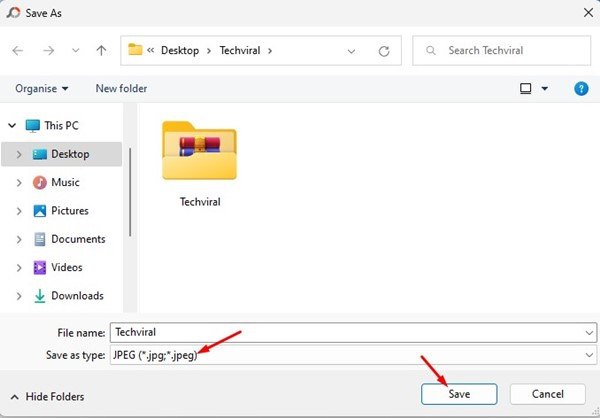Select Documents in navigation pane

point(78,239)
